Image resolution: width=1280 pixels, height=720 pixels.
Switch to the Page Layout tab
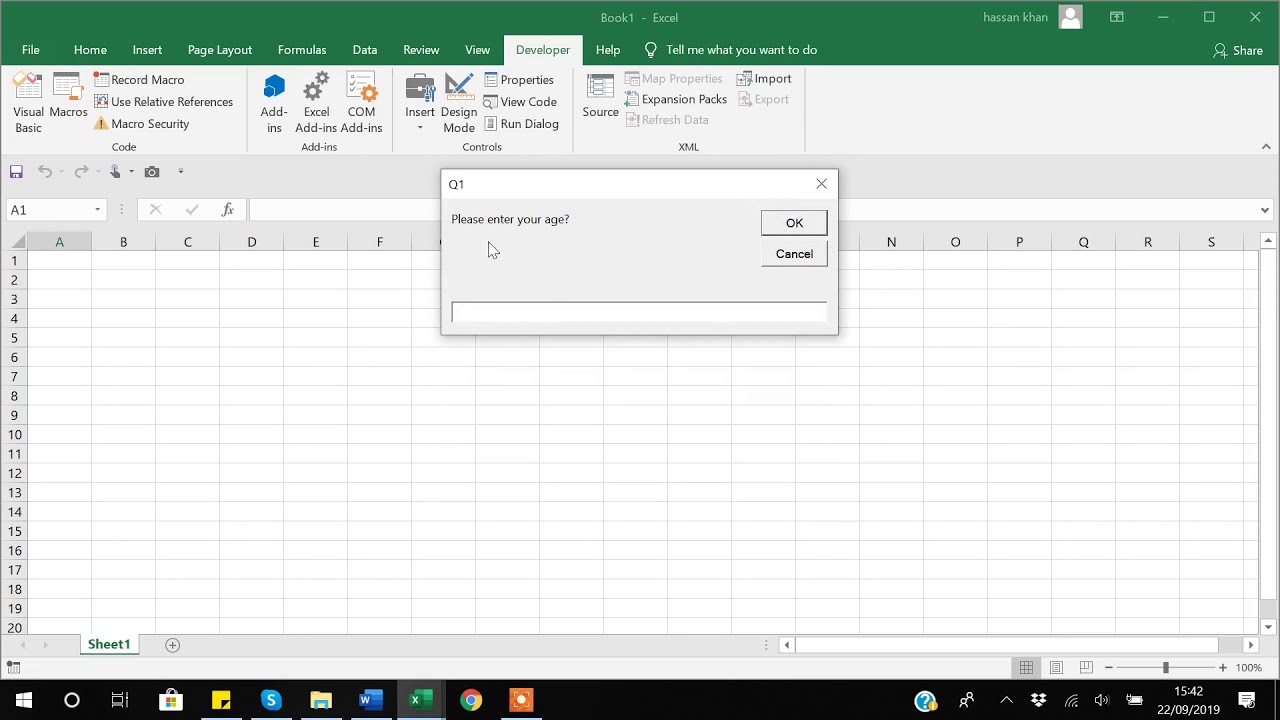pyautogui.click(x=220, y=49)
